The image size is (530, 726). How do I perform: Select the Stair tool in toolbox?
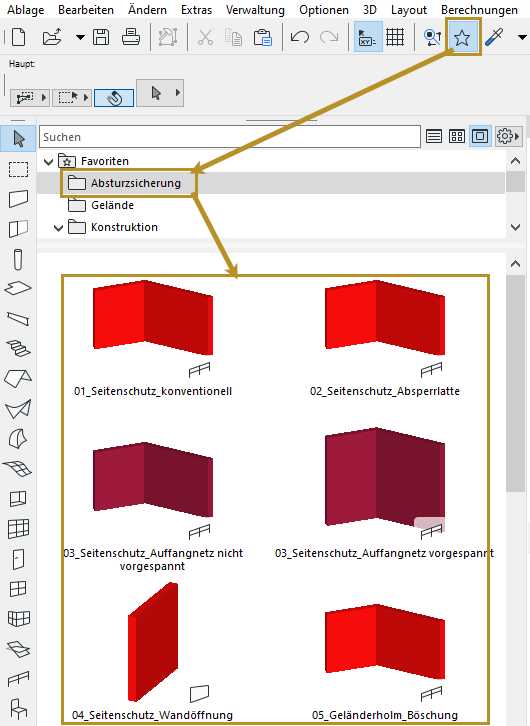[x=18, y=348]
